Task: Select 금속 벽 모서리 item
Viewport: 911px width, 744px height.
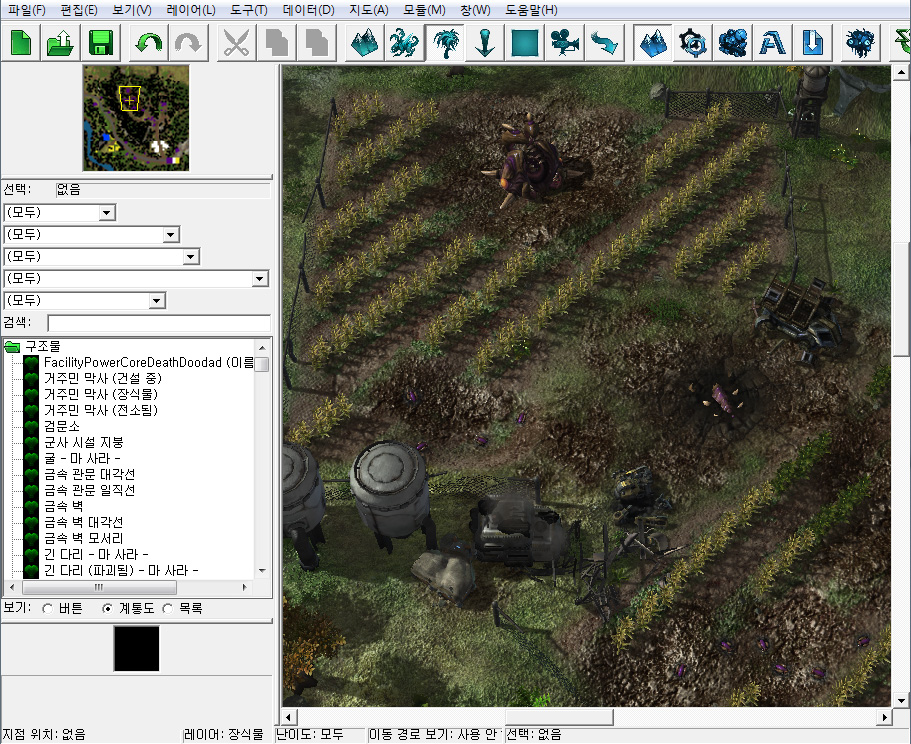Action: (x=84, y=539)
